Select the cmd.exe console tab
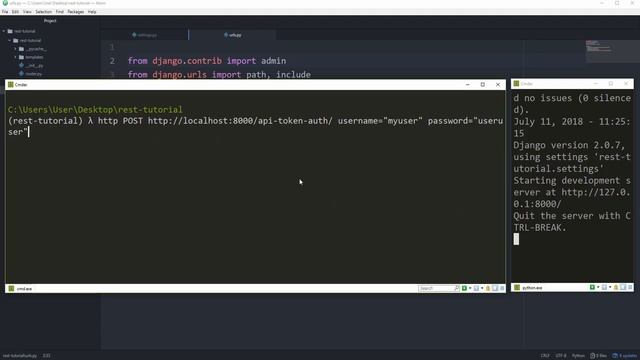 click(x=20, y=289)
